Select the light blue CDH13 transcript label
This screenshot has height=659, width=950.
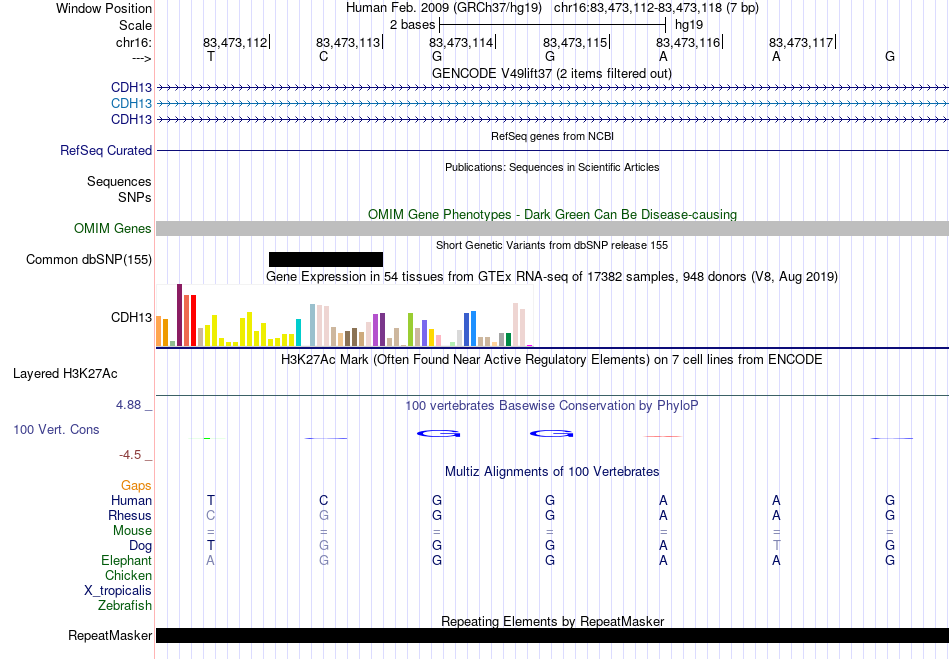(131, 103)
